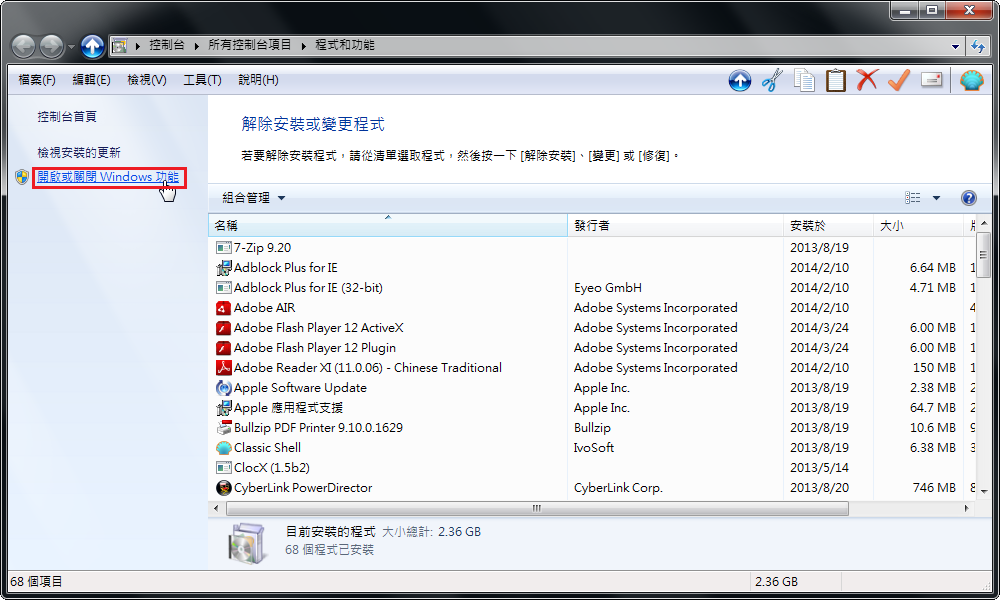This screenshot has width=1000, height=600.
Task: Click the horizontal scrollbar thumb
Action: click(537, 508)
